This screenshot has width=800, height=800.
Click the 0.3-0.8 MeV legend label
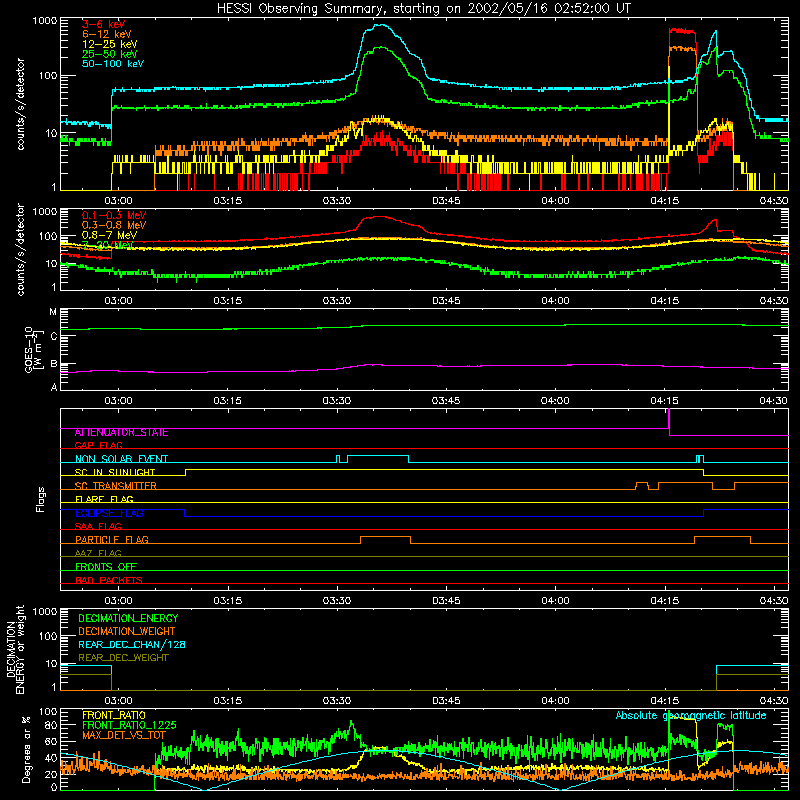point(114,225)
